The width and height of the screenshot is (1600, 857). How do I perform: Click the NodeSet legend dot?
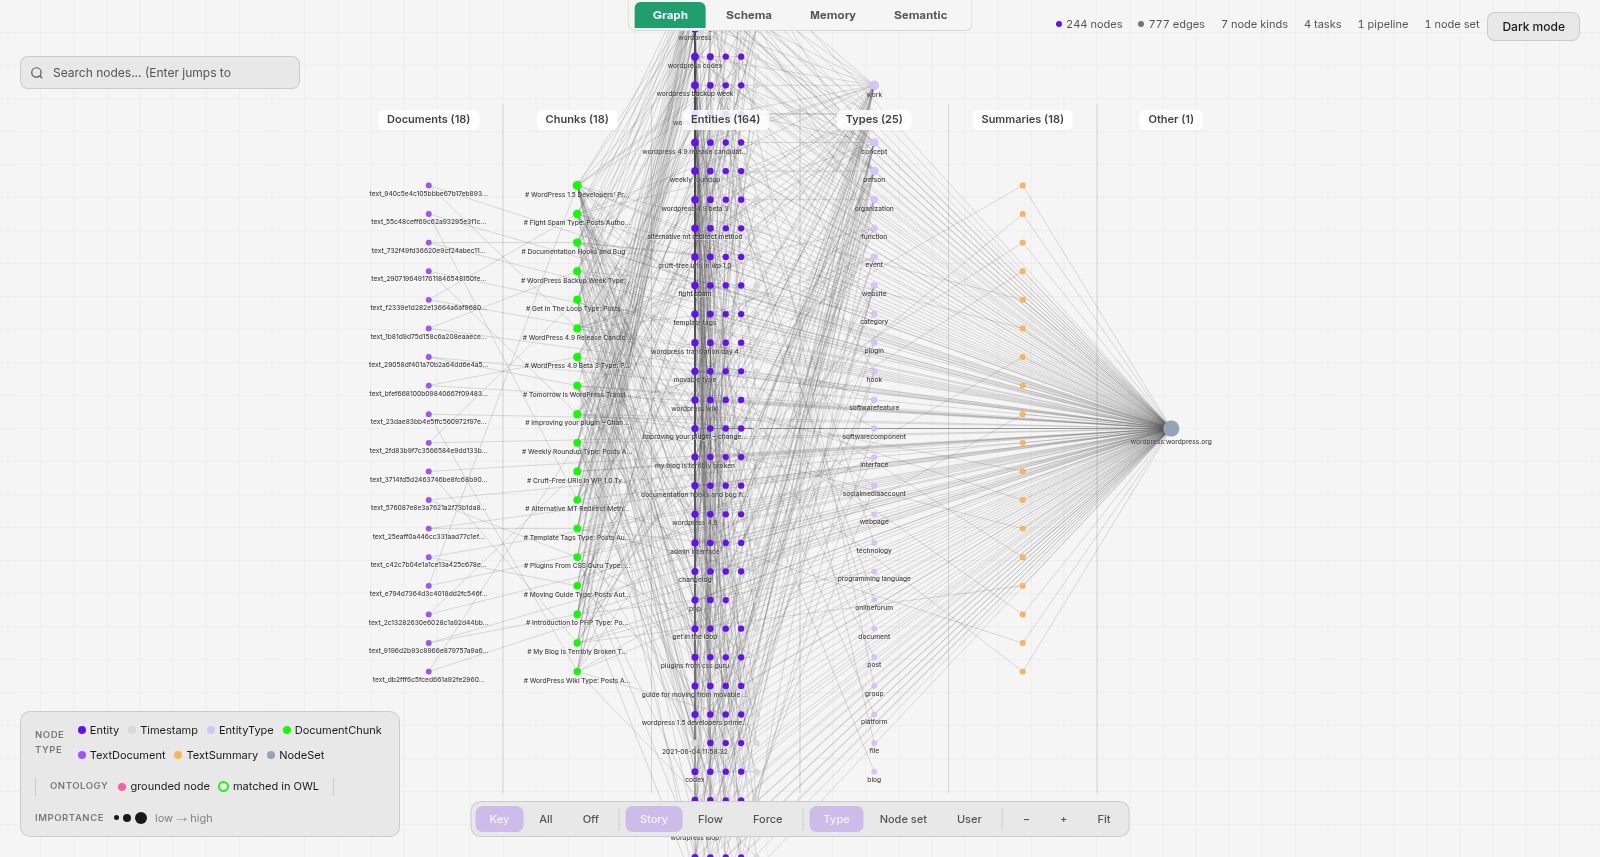coord(271,755)
